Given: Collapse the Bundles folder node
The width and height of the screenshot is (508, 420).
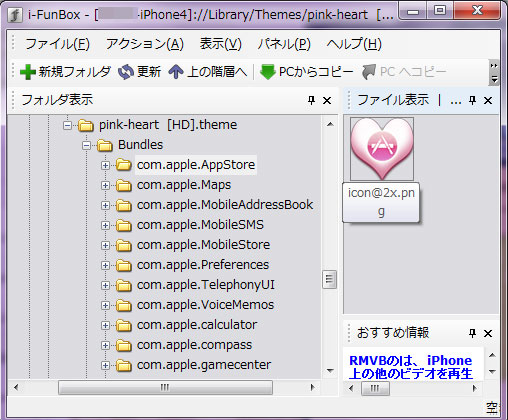Looking at the screenshot, I should pyautogui.click(x=86, y=145).
